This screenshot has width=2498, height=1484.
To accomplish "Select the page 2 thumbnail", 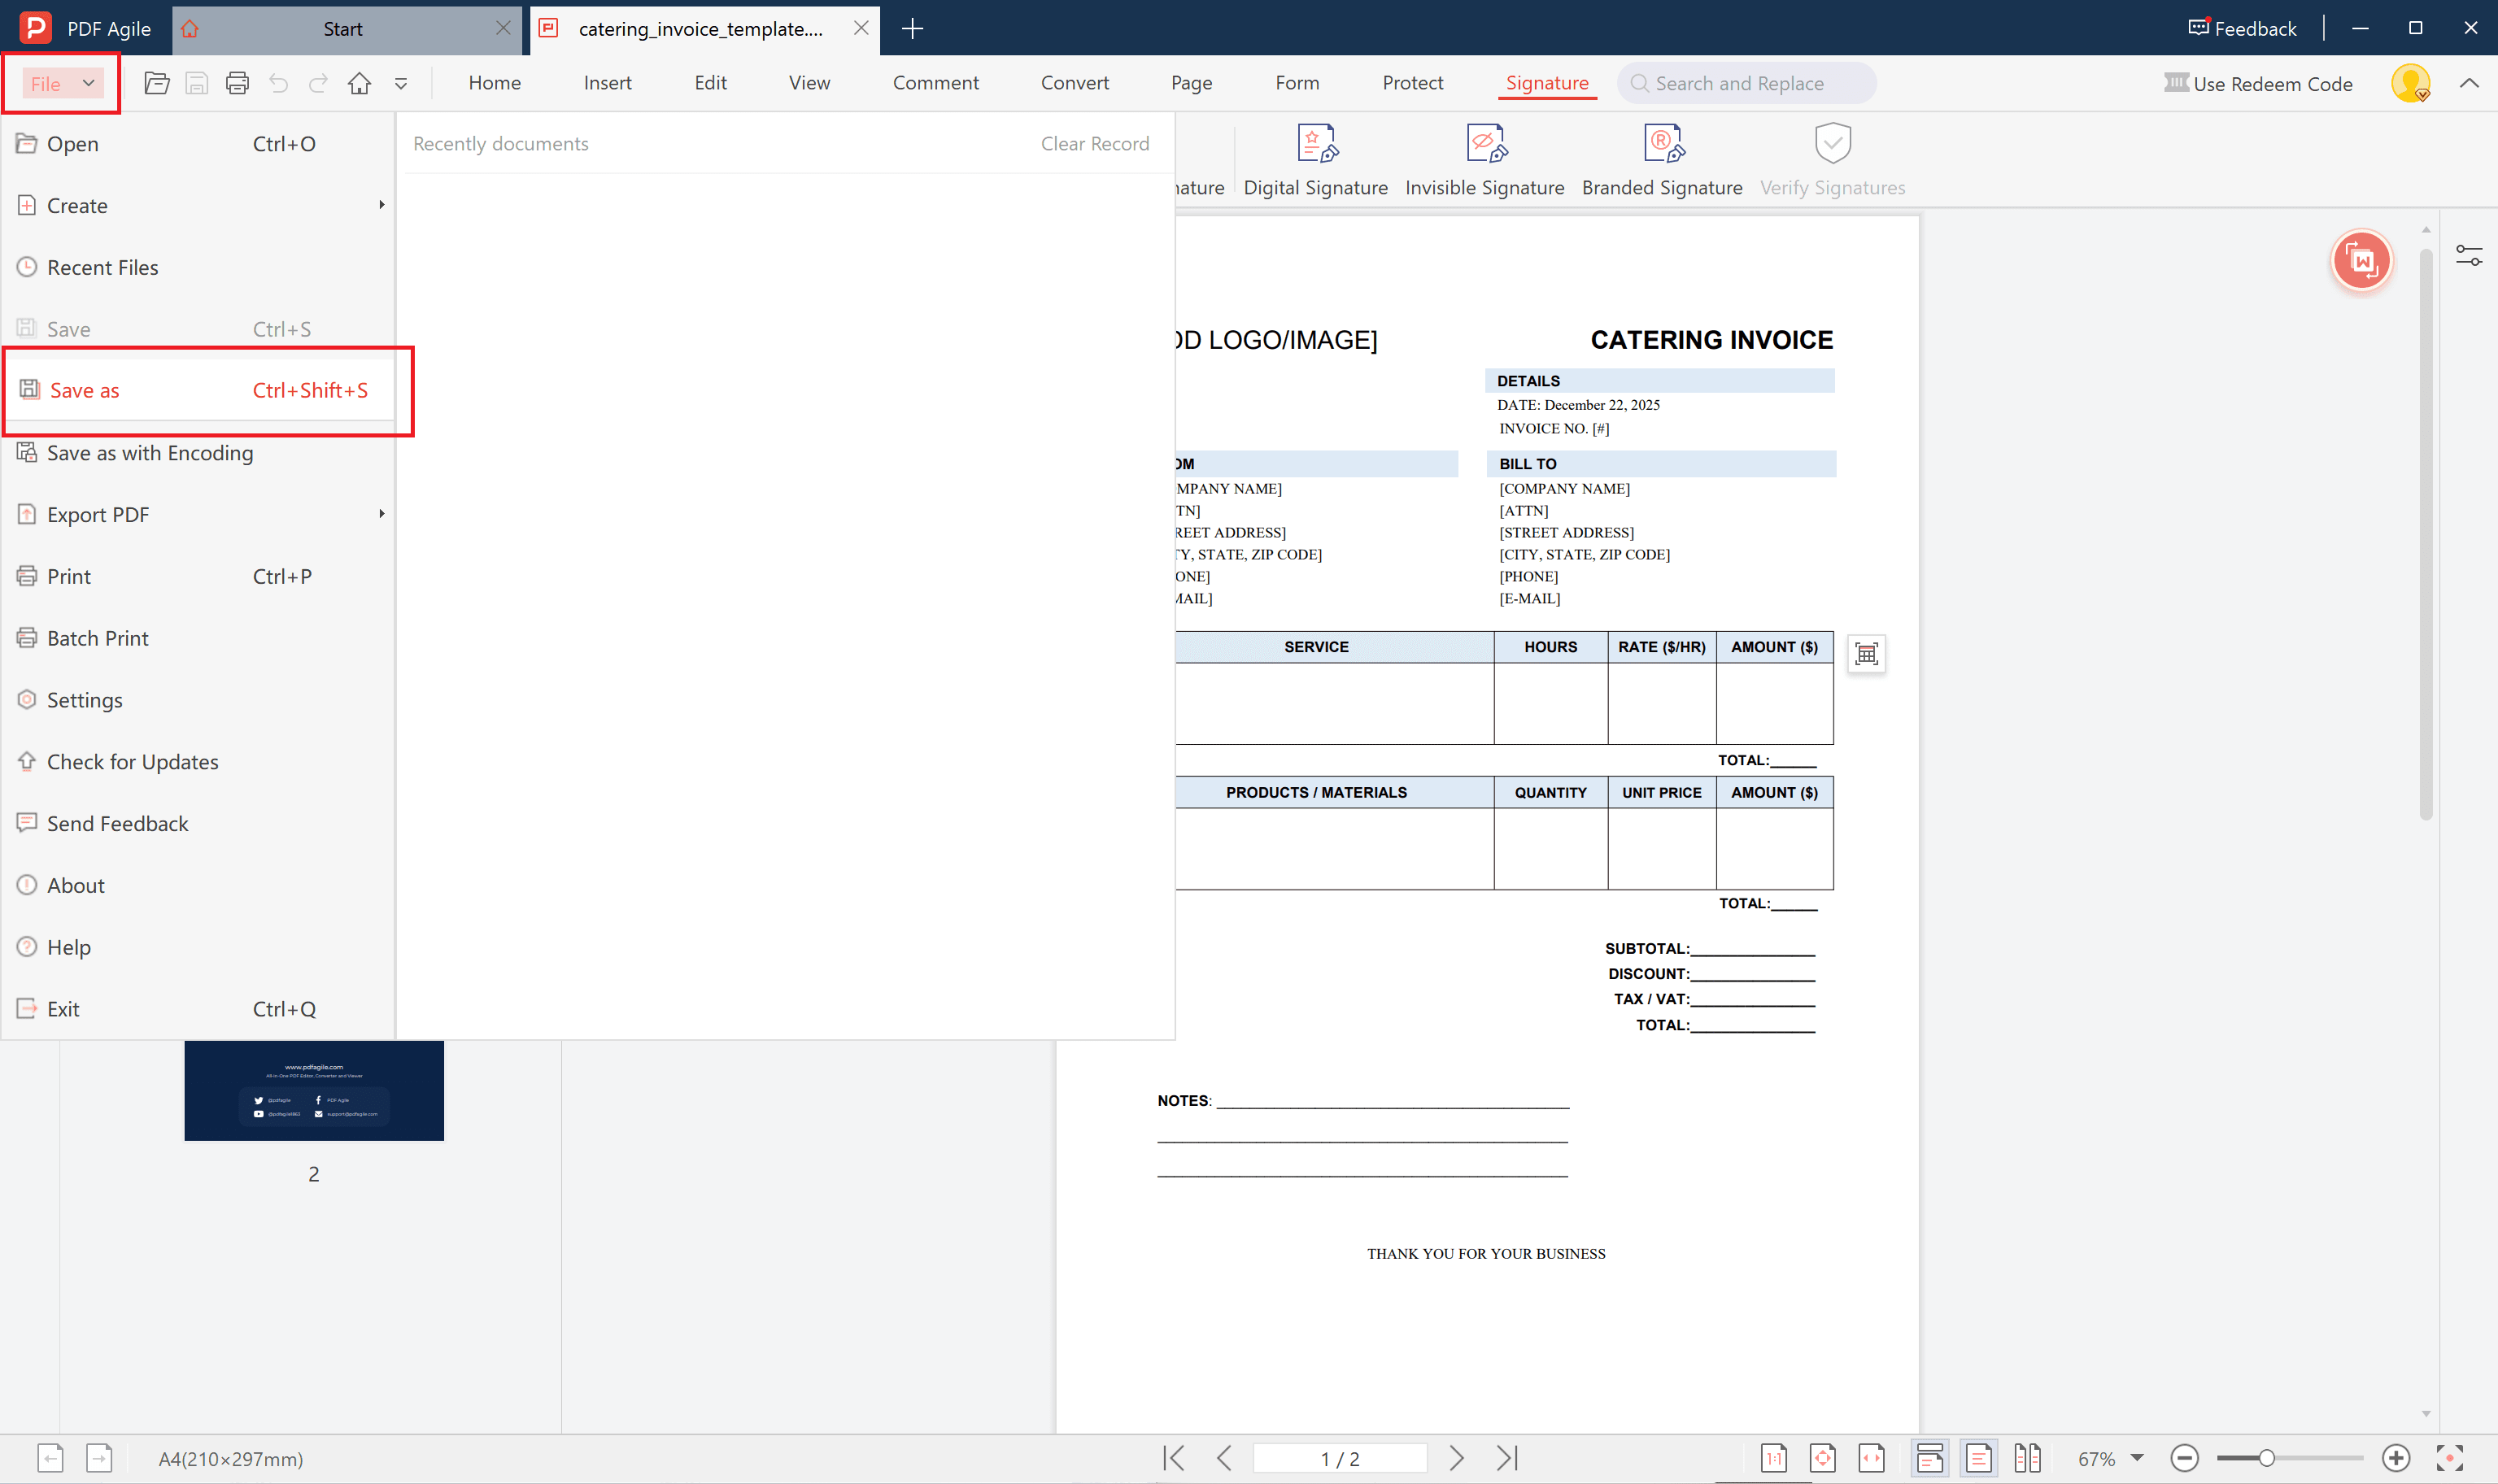I will [313, 1090].
